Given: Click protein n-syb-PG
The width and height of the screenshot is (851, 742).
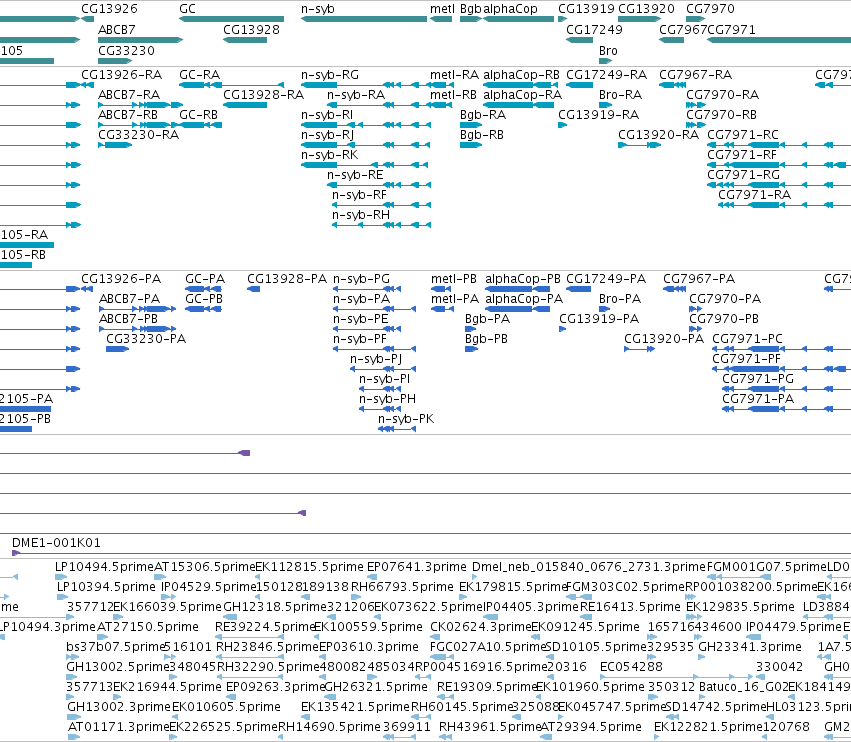Looking at the screenshot, I should click(361, 279).
